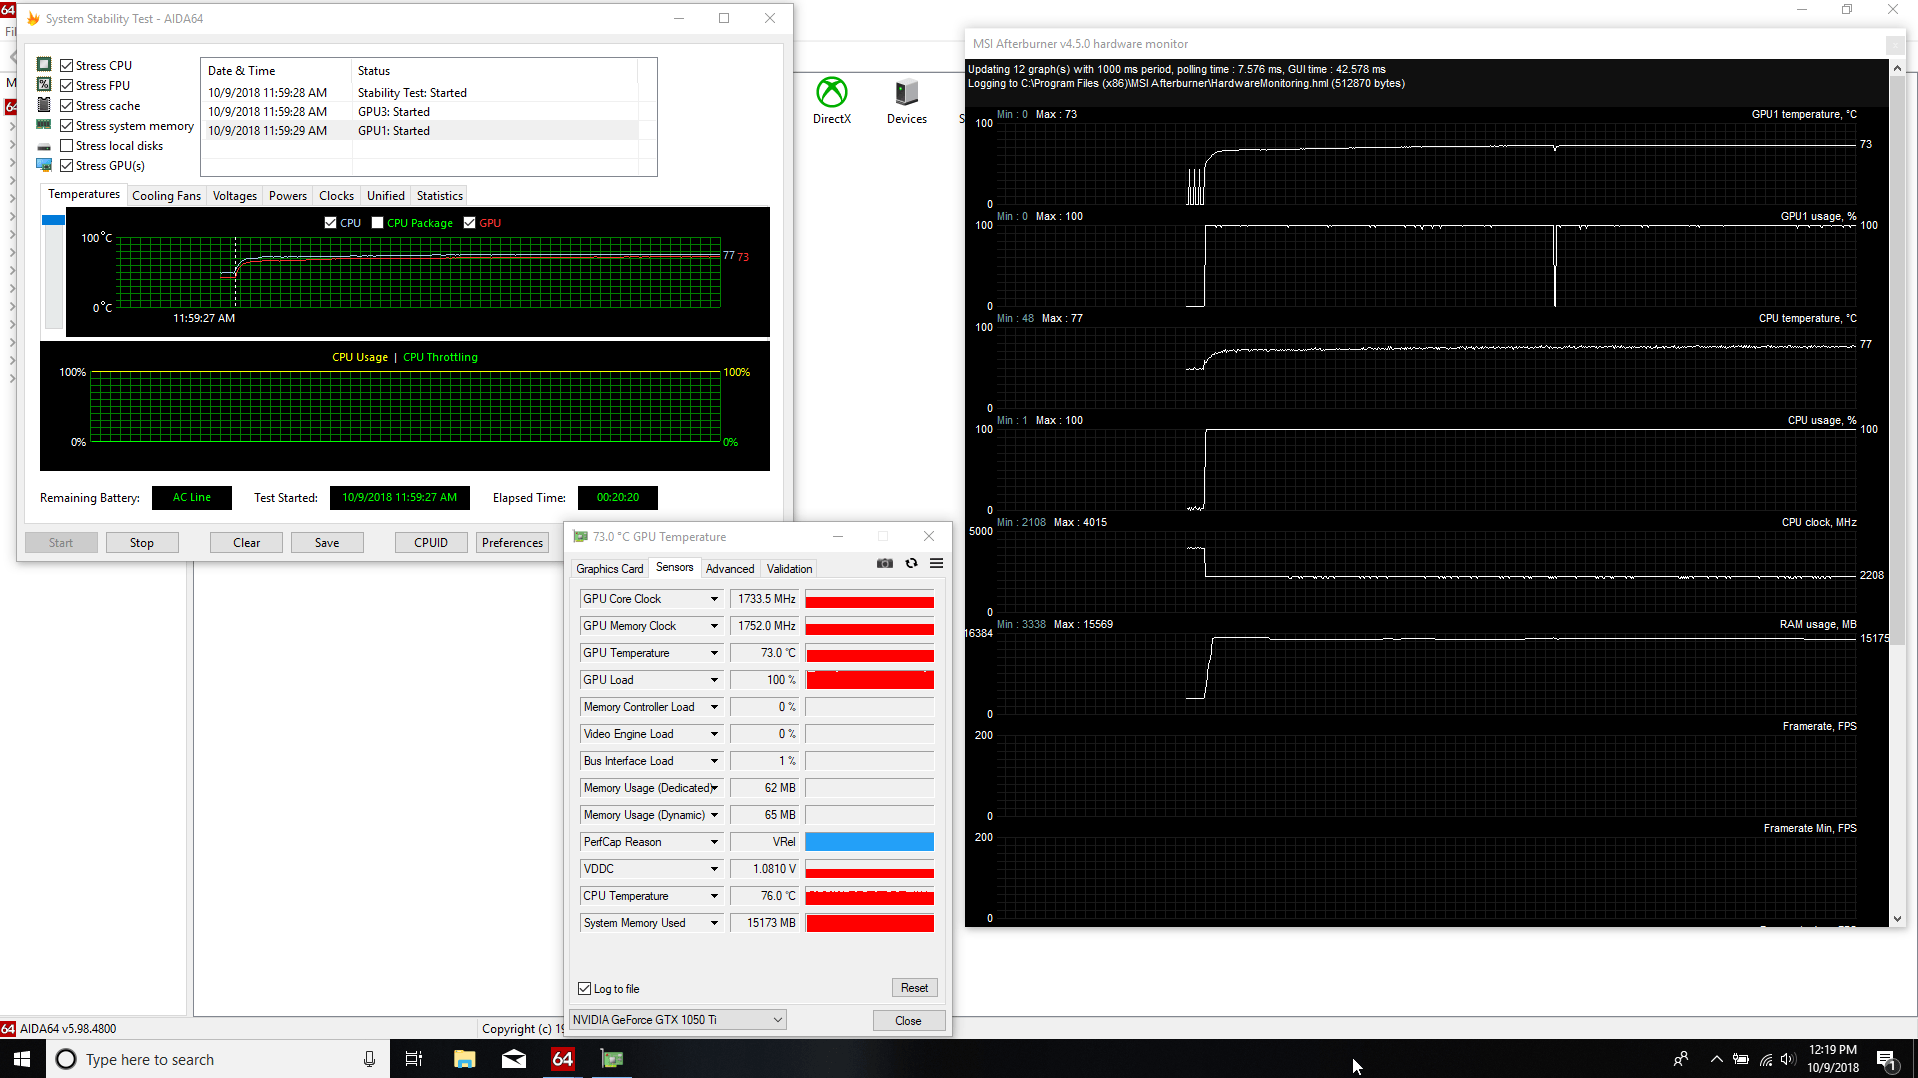
Task: Disable the Log to file checkbox
Action: point(585,989)
